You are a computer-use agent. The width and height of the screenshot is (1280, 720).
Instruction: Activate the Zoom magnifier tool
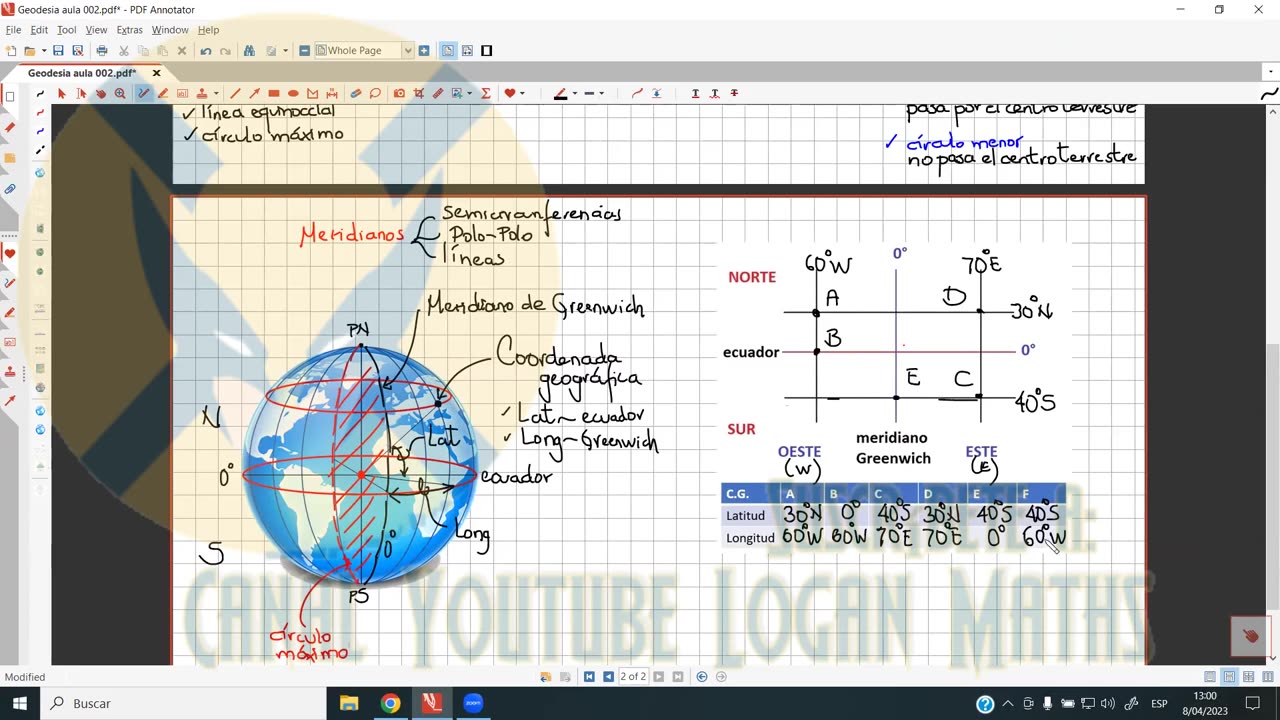pos(120,93)
